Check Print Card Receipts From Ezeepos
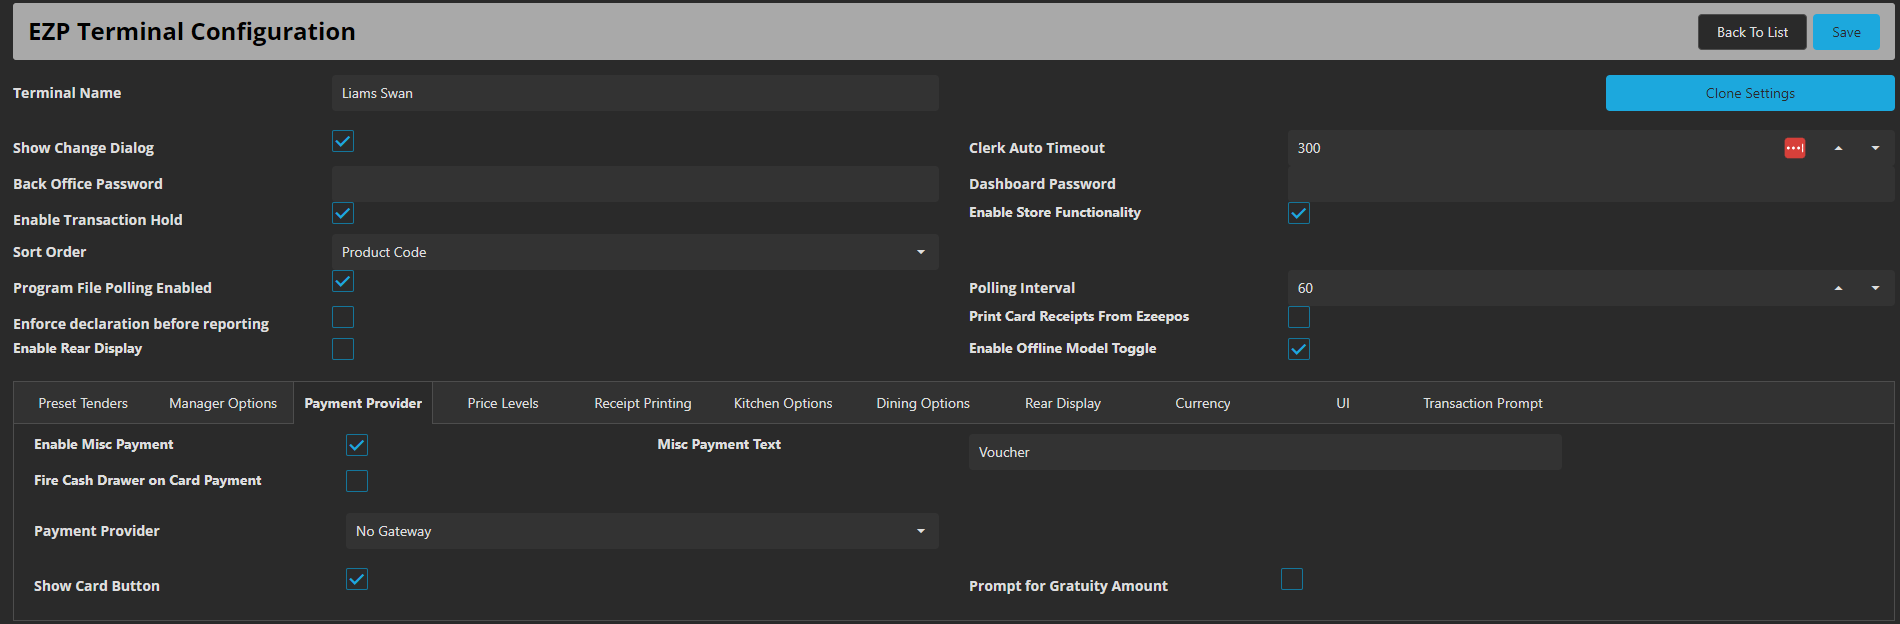Image resolution: width=1900 pixels, height=624 pixels. tap(1299, 317)
